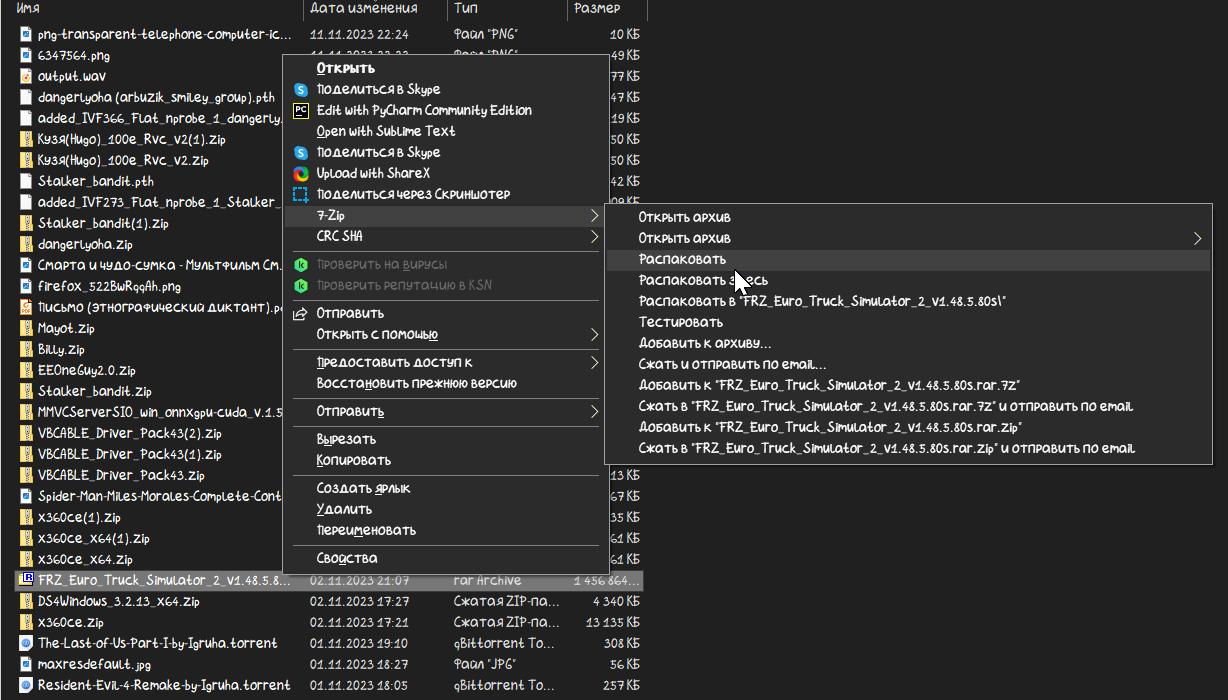Expand the Предоставить доступ к submenu arrow
This screenshot has width=1228, height=700.
tap(594, 362)
